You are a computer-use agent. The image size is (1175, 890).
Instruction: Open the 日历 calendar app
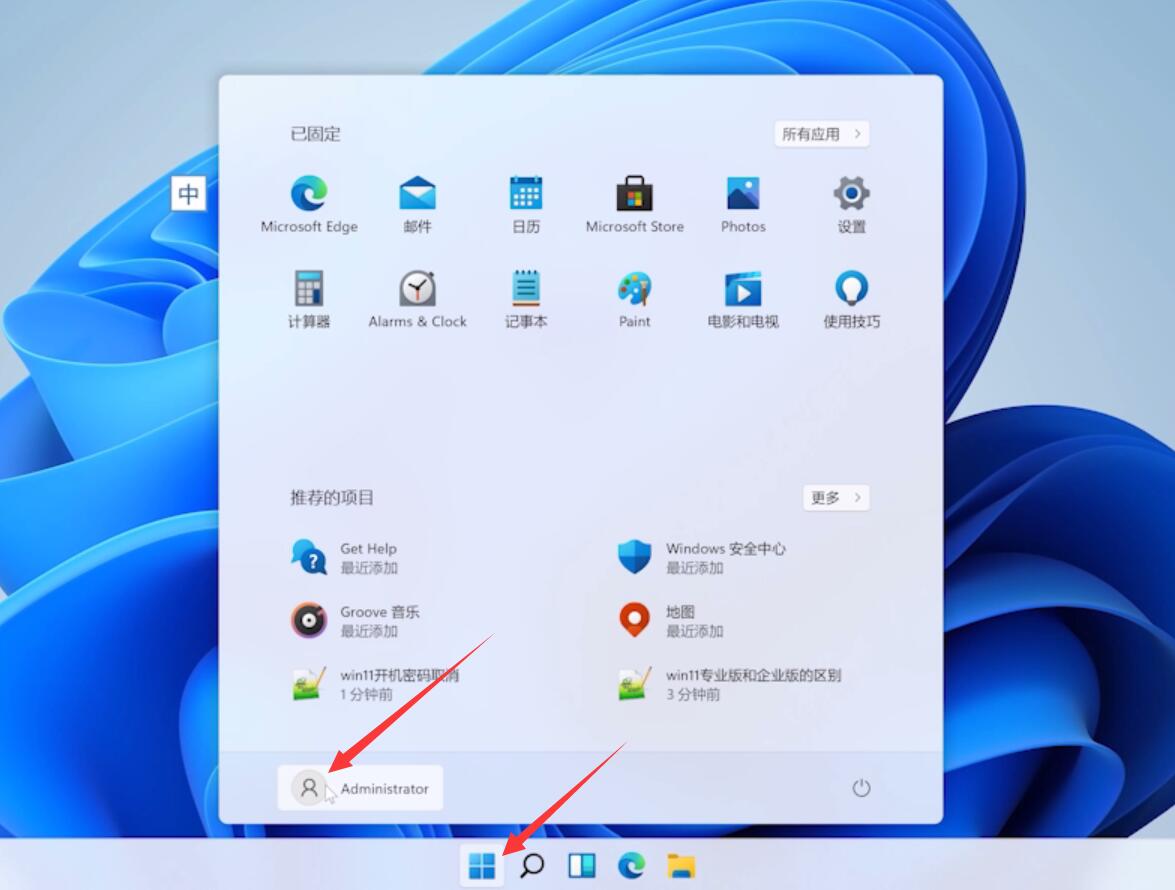526,205
